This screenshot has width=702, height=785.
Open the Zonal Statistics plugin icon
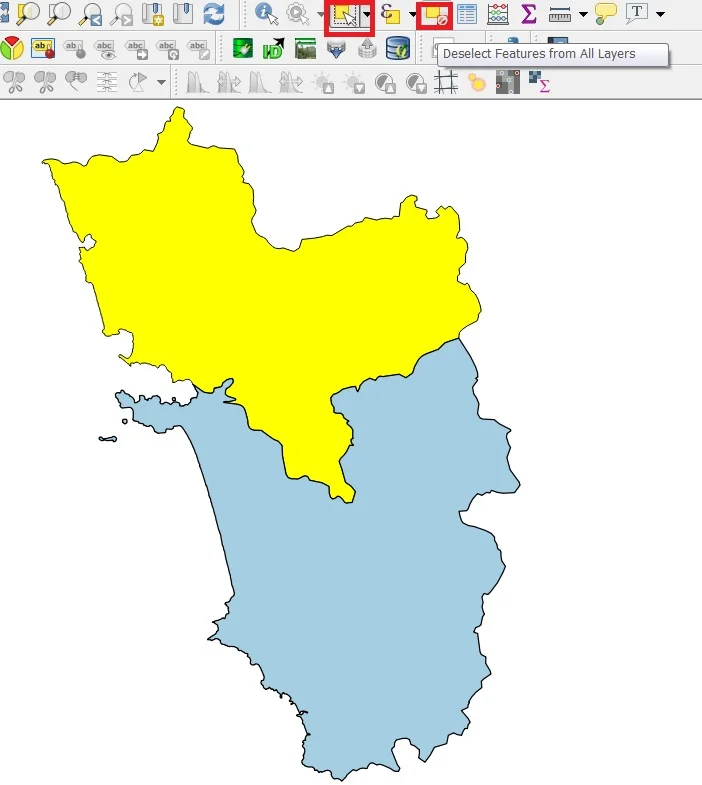click(539, 82)
